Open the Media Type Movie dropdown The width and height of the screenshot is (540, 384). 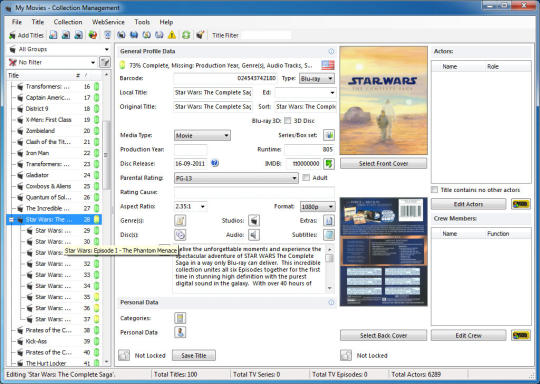tap(202, 135)
